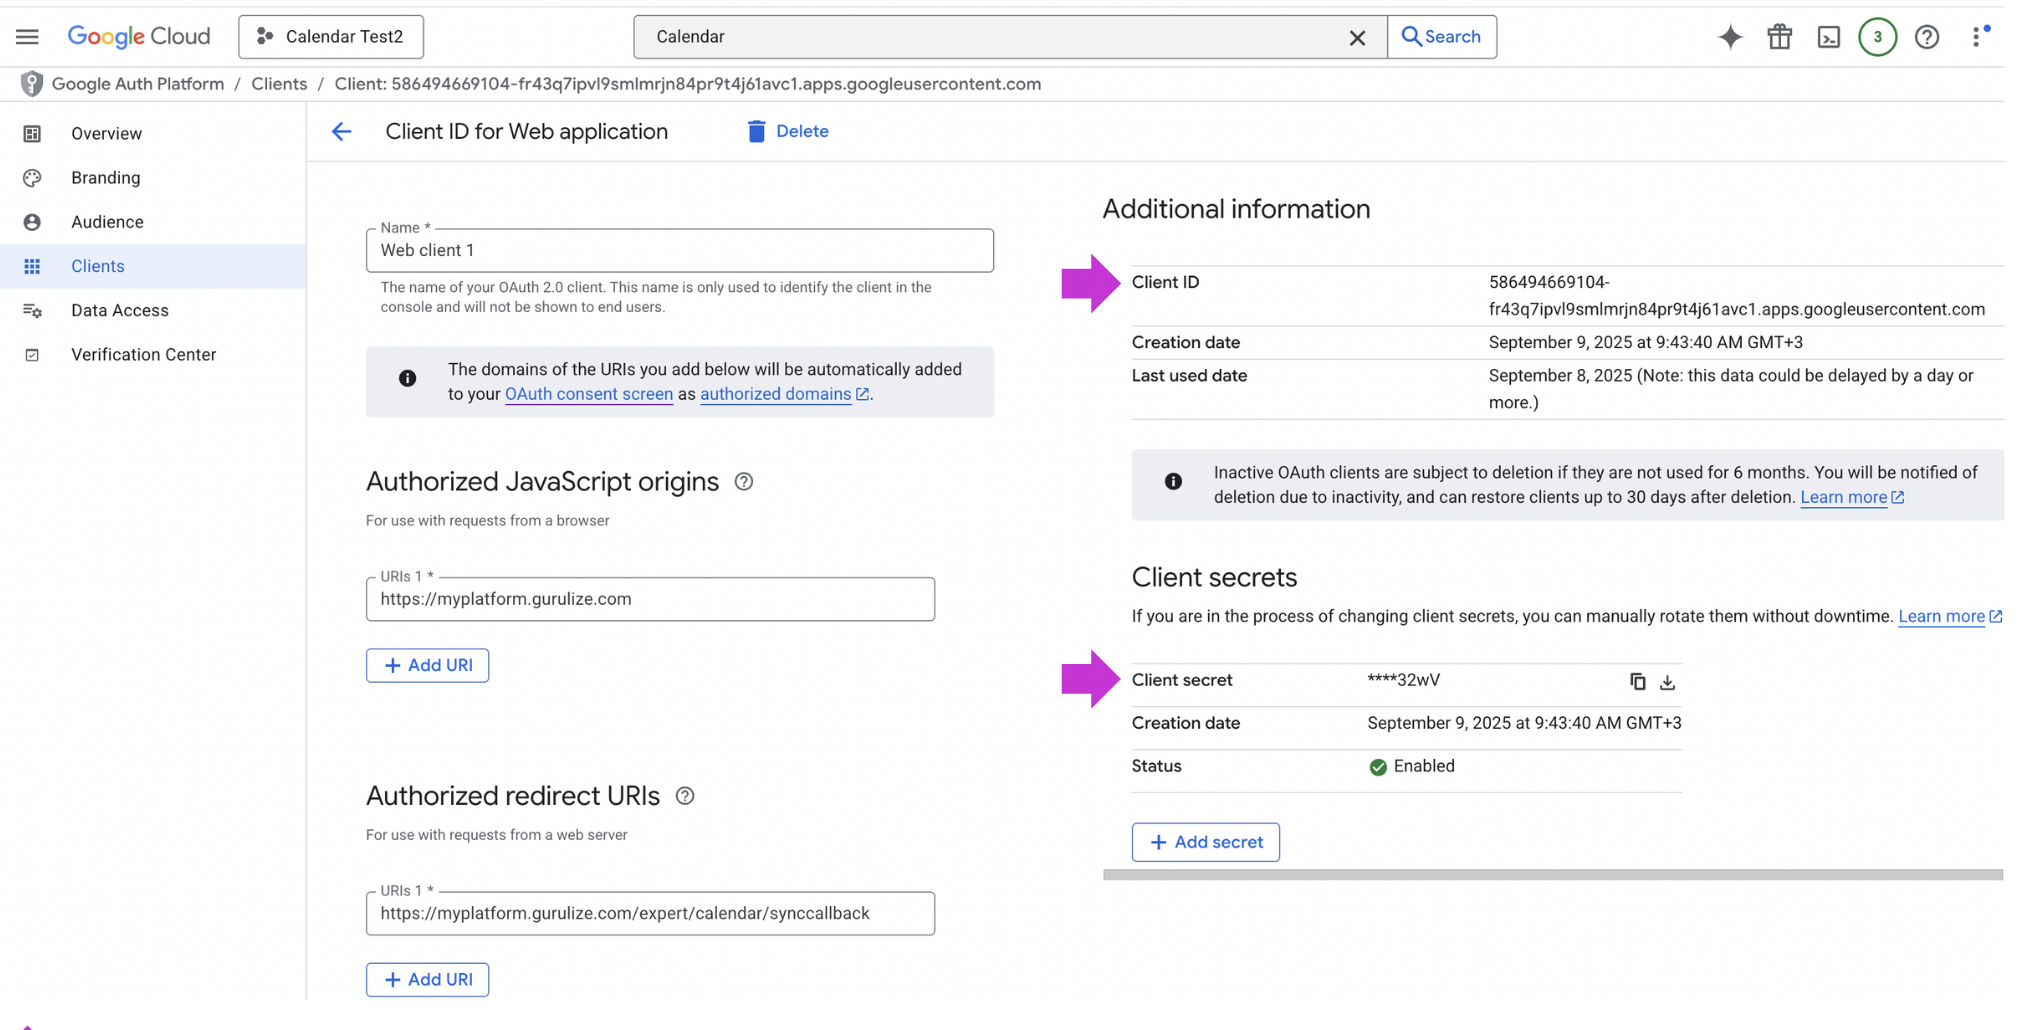This screenshot has height=1030, width=2026.
Task: Delete this OAuth client
Action: pyautogui.click(x=788, y=131)
